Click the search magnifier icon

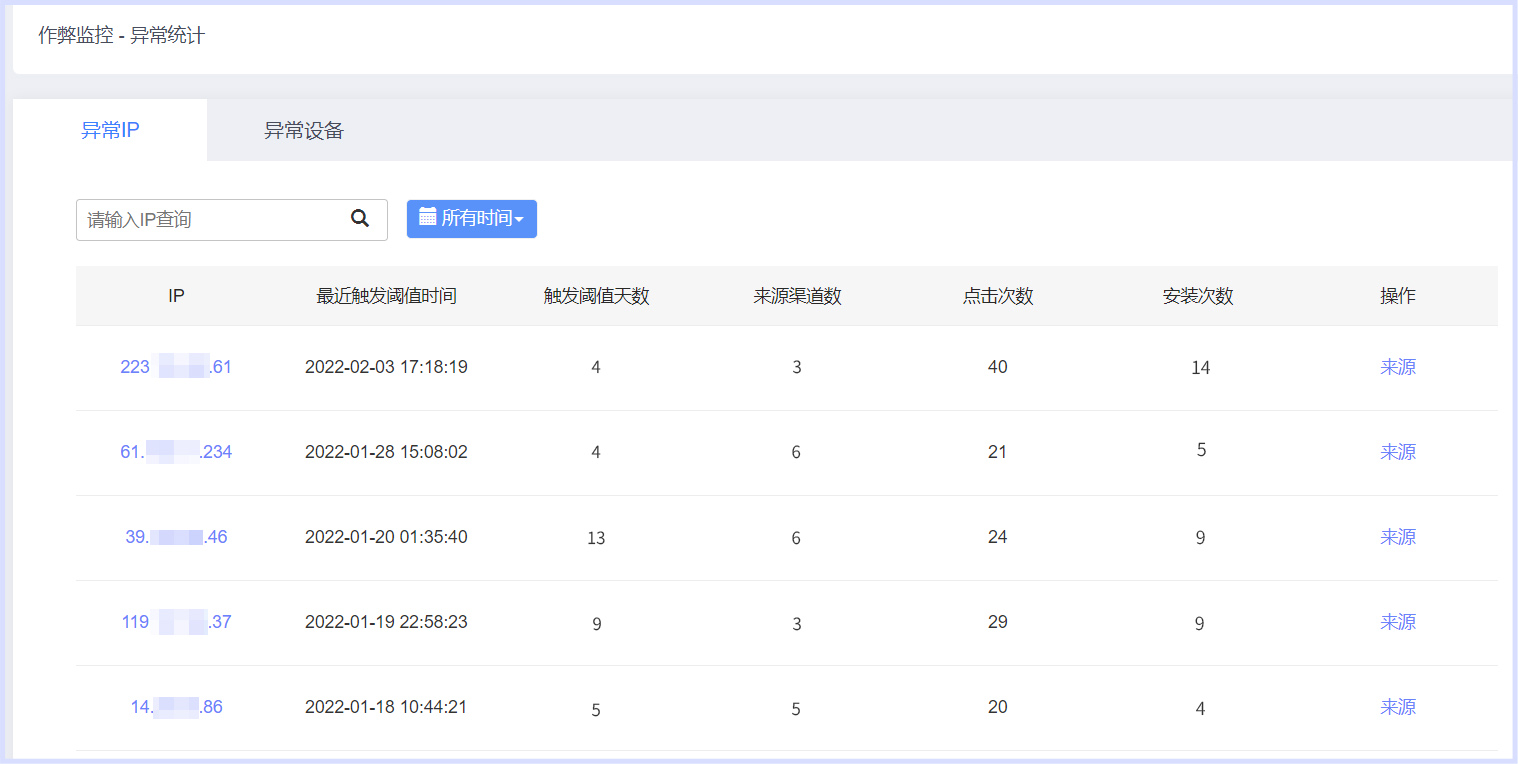coord(360,218)
